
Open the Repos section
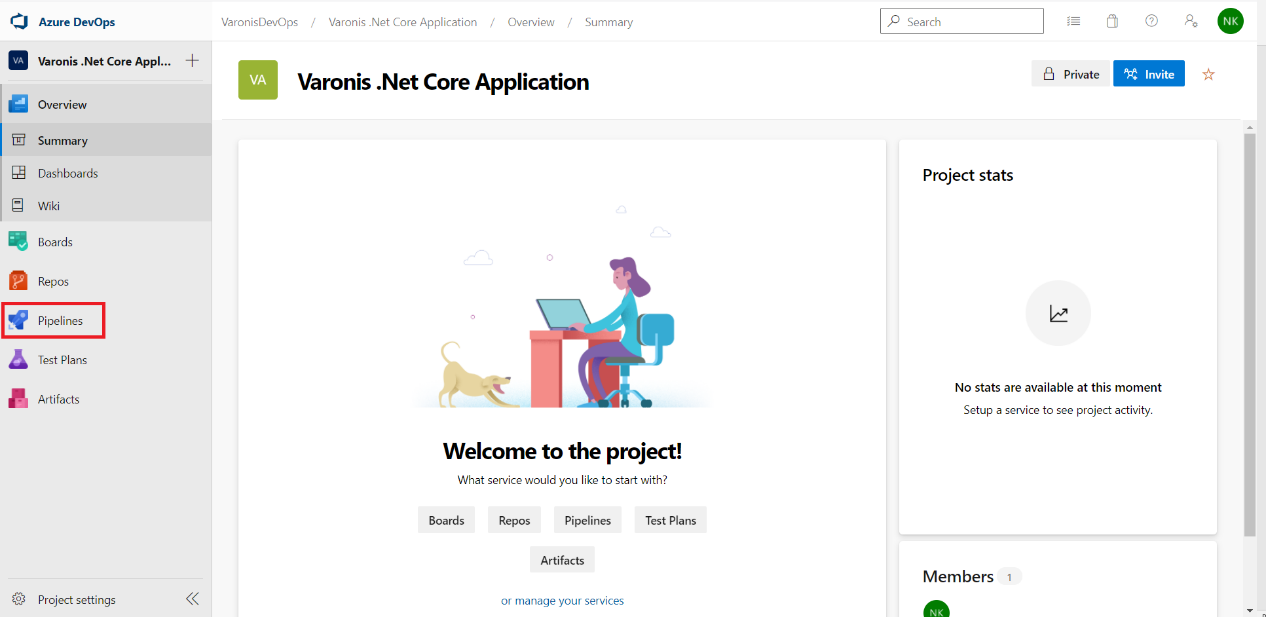pos(54,281)
